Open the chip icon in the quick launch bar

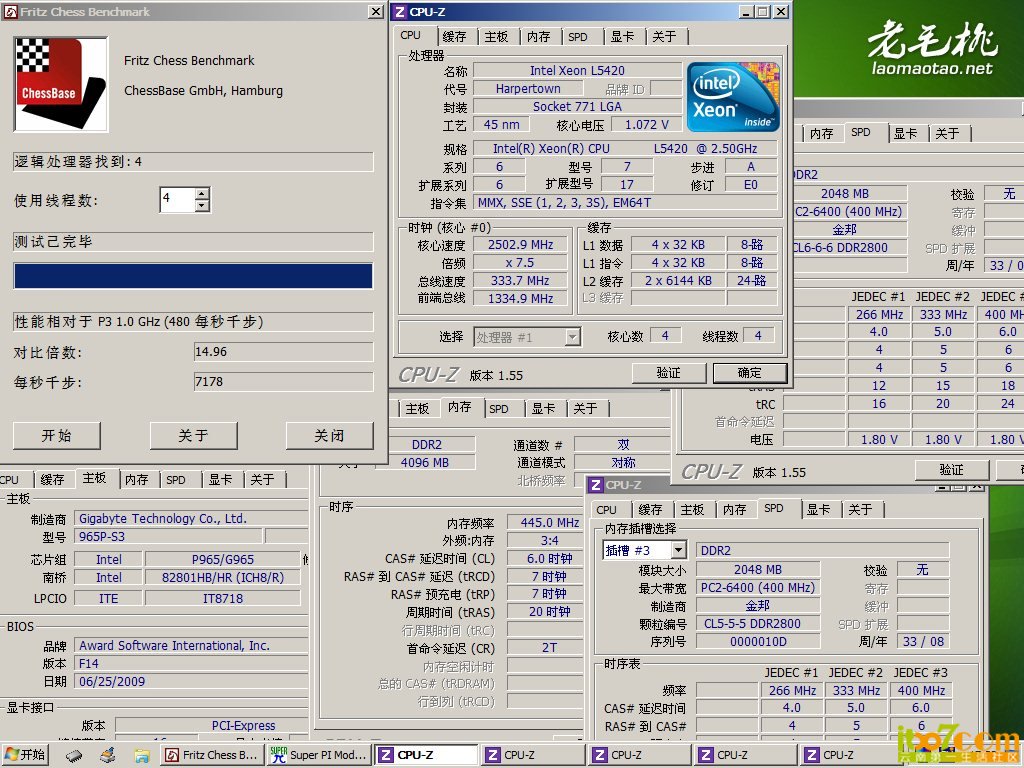coord(74,756)
